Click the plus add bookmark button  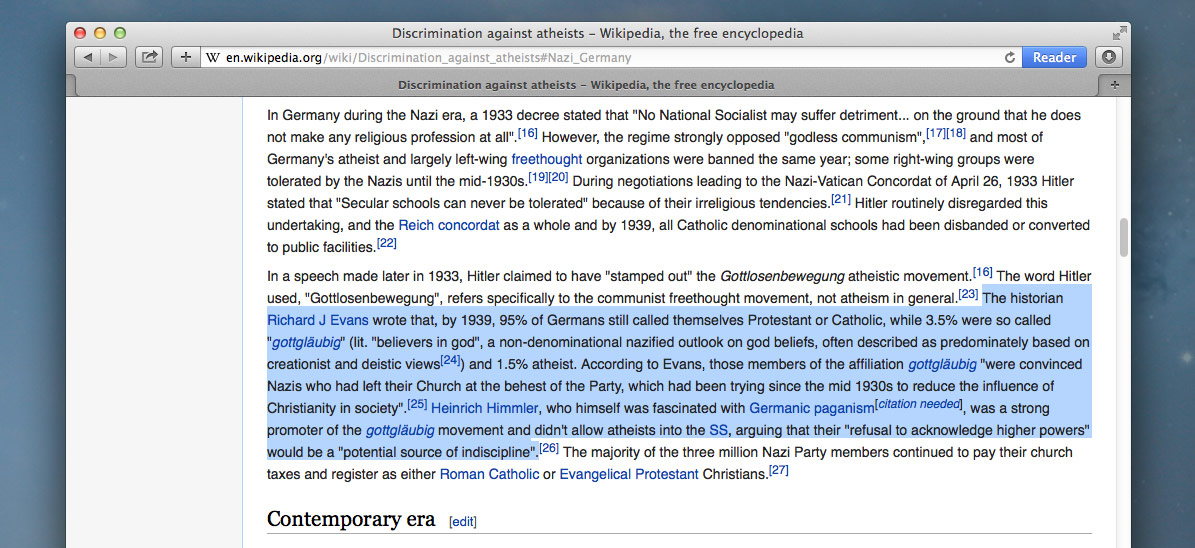(186, 58)
